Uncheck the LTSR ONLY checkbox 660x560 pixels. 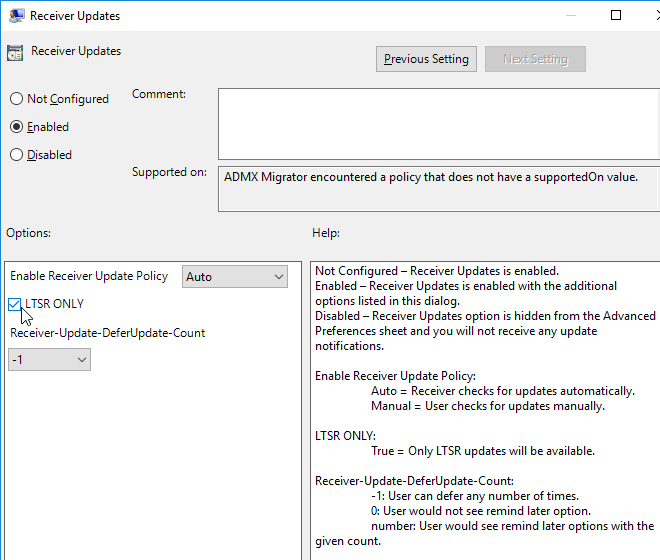pos(14,304)
